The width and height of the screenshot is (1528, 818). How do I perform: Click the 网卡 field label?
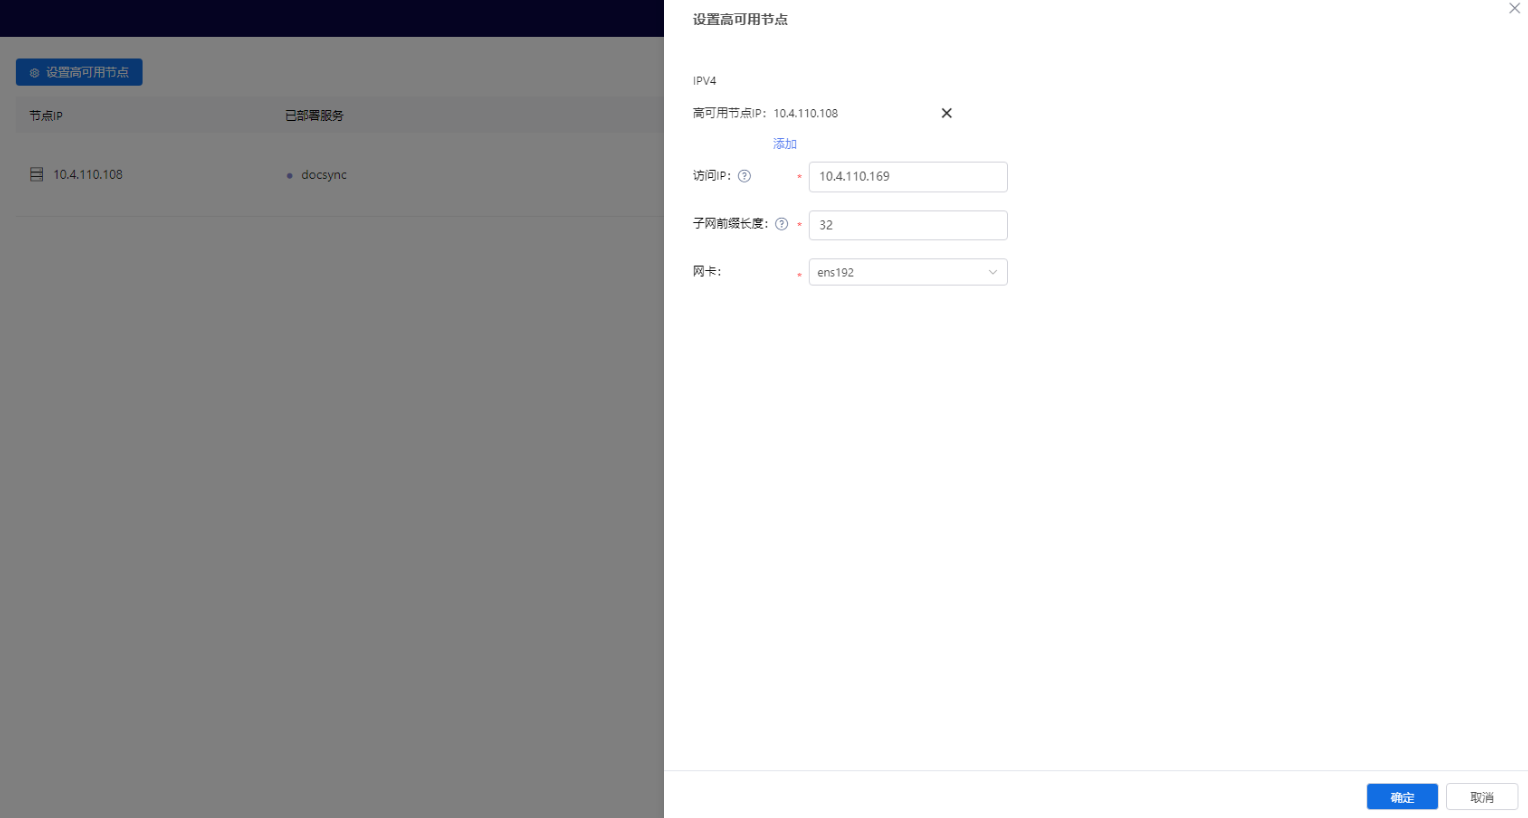[x=707, y=272]
